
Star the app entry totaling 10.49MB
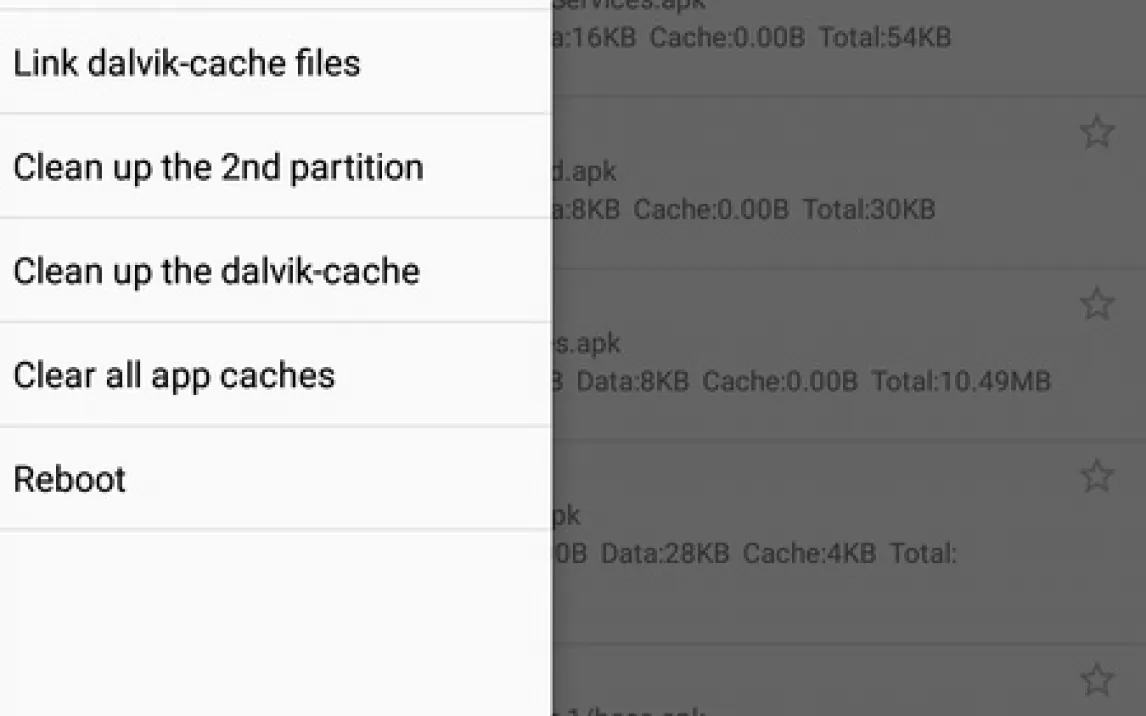[1097, 304]
